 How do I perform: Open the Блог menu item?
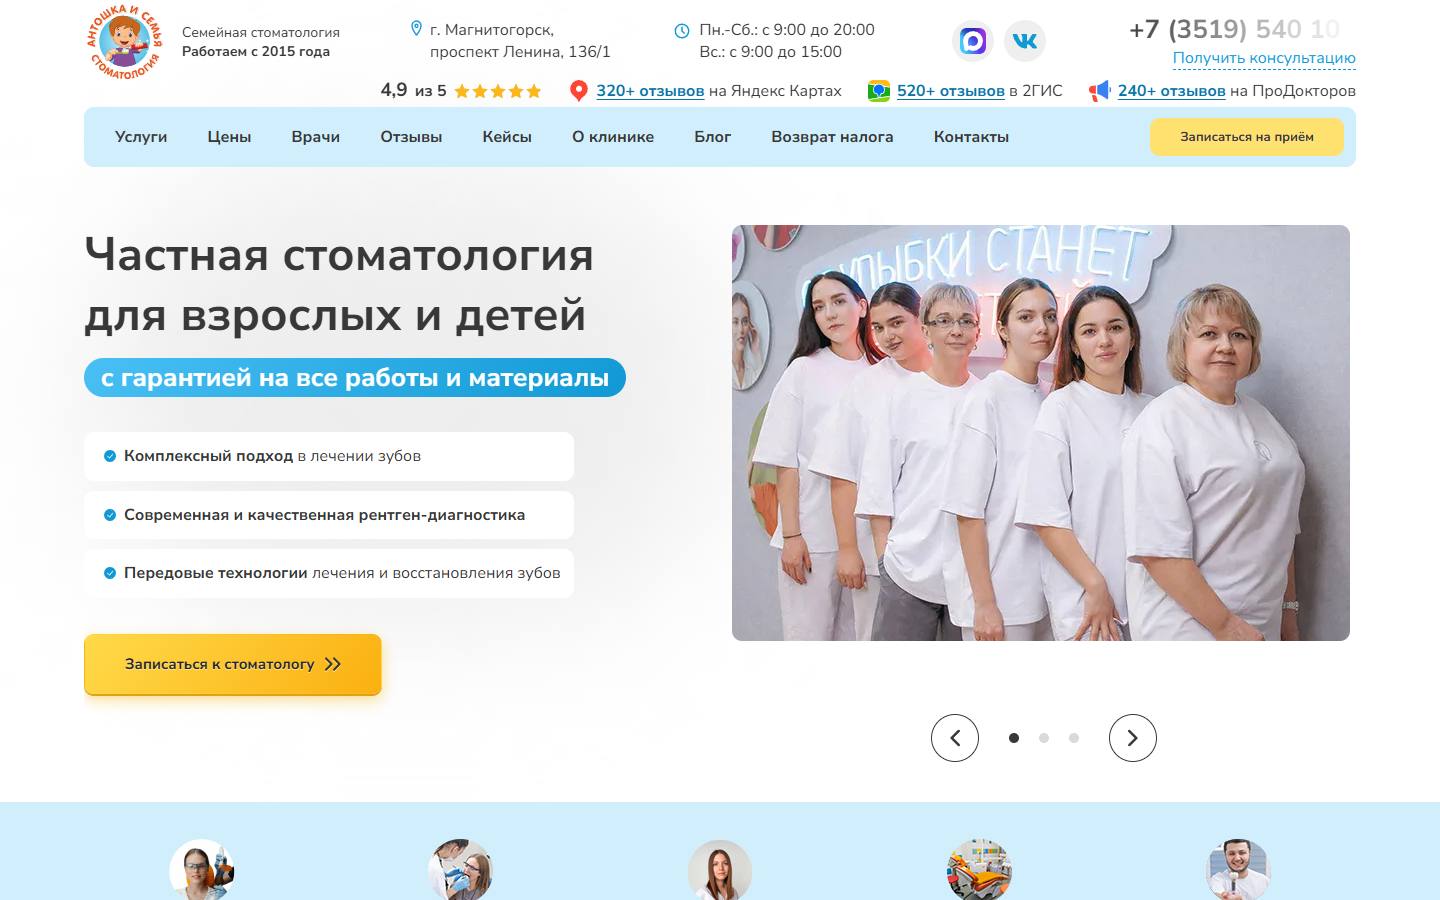[713, 137]
